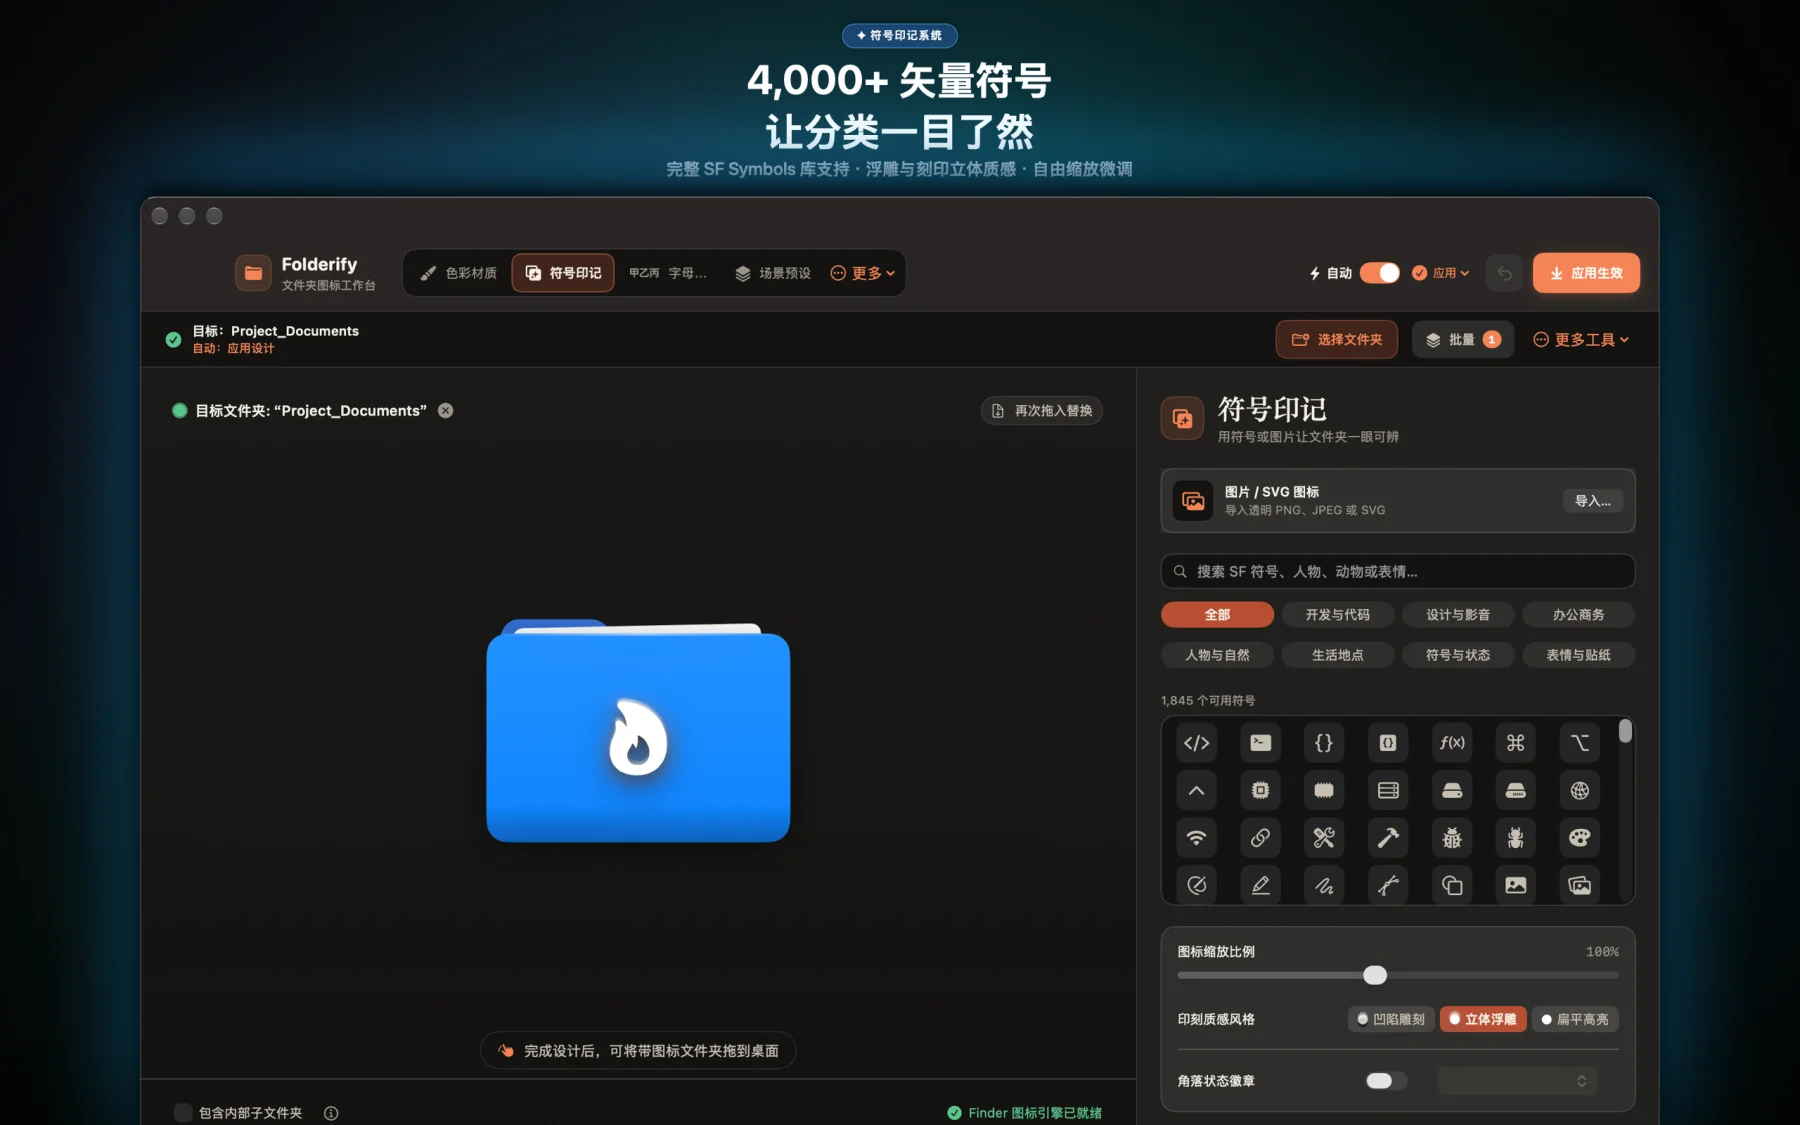Click the 再次拖入替换 button
Screen dimensions: 1800x1125
tap(1042, 411)
